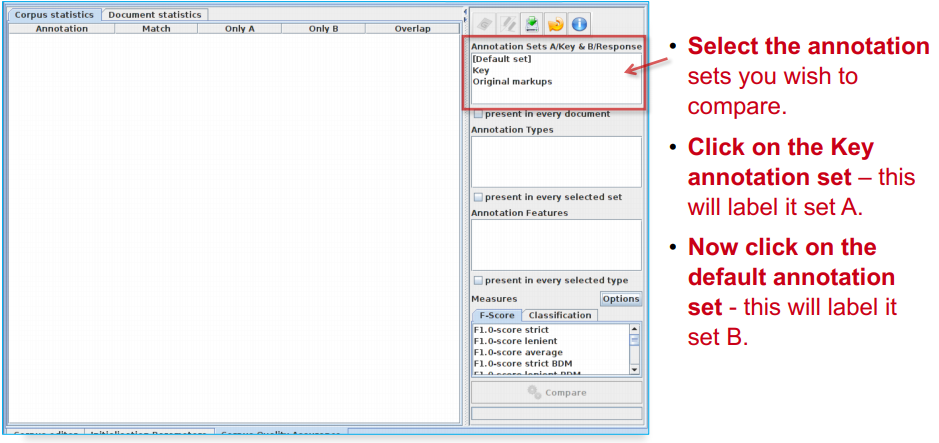The width and height of the screenshot is (939, 443).
Task: Click the orange reload arrow icon
Action: tap(555, 22)
